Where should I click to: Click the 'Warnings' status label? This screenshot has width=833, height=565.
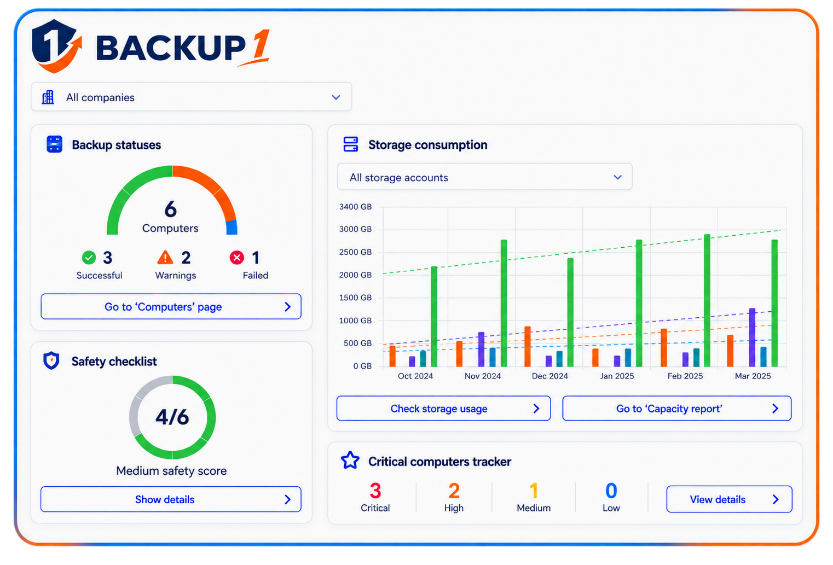(x=176, y=275)
